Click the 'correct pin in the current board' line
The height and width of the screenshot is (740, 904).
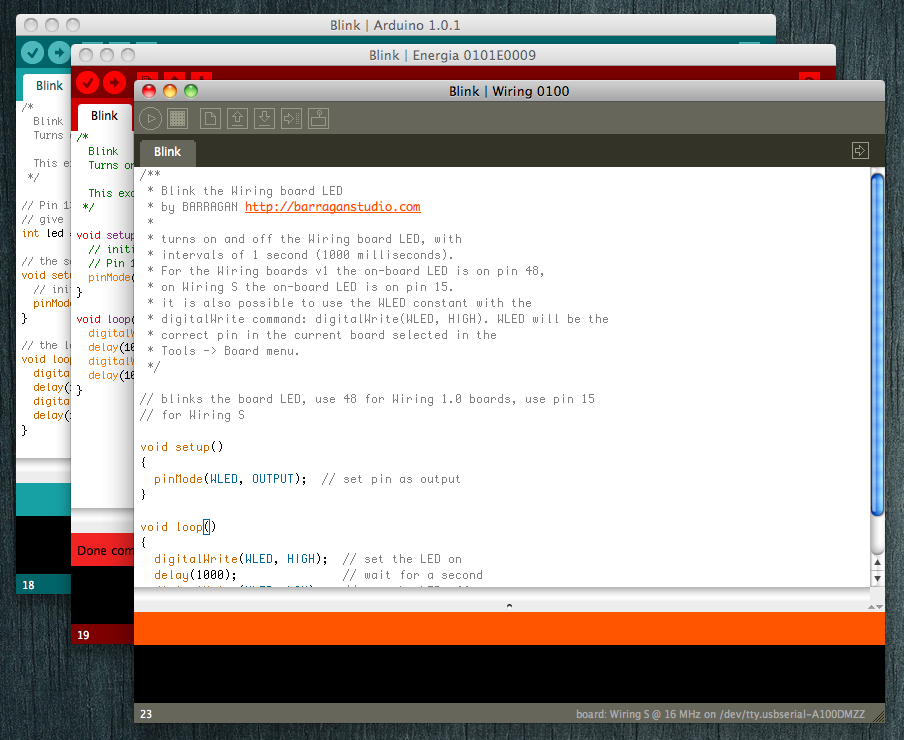[322, 335]
